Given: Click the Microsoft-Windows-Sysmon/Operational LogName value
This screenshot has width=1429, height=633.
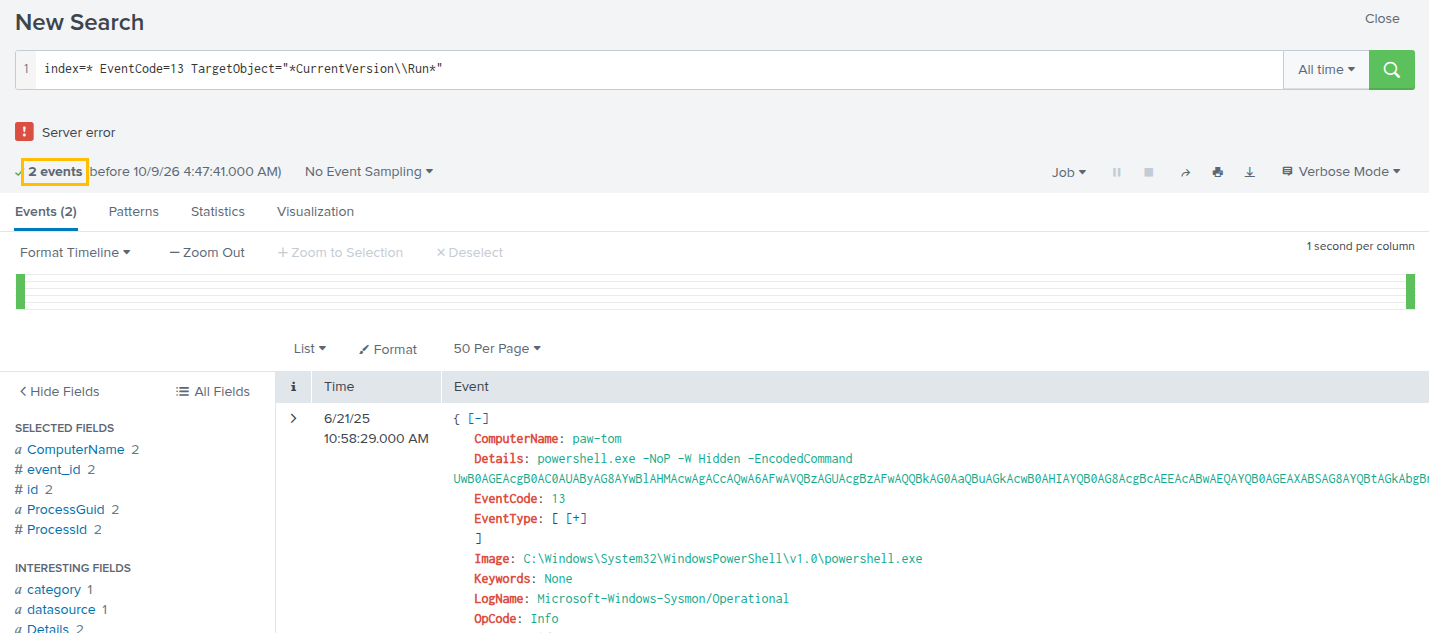Looking at the screenshot, I should [663, 598].
